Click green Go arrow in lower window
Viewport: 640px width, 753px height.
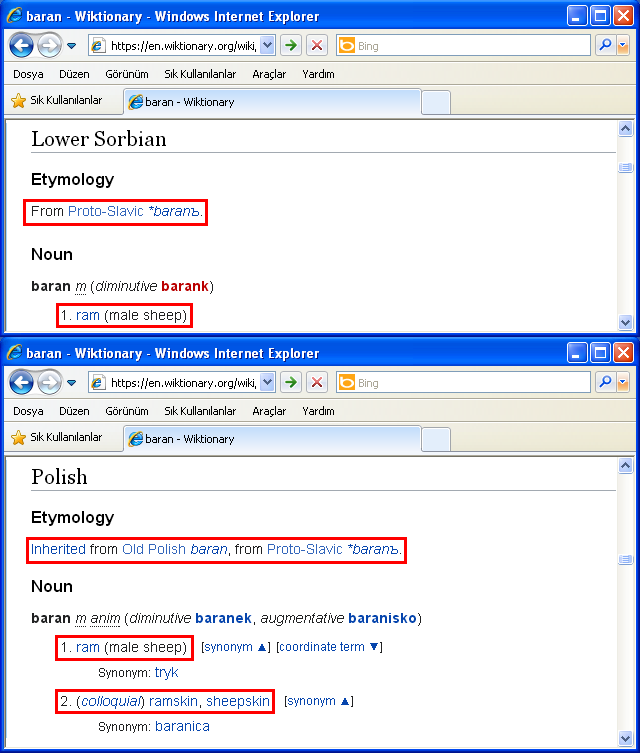(291, 383)
